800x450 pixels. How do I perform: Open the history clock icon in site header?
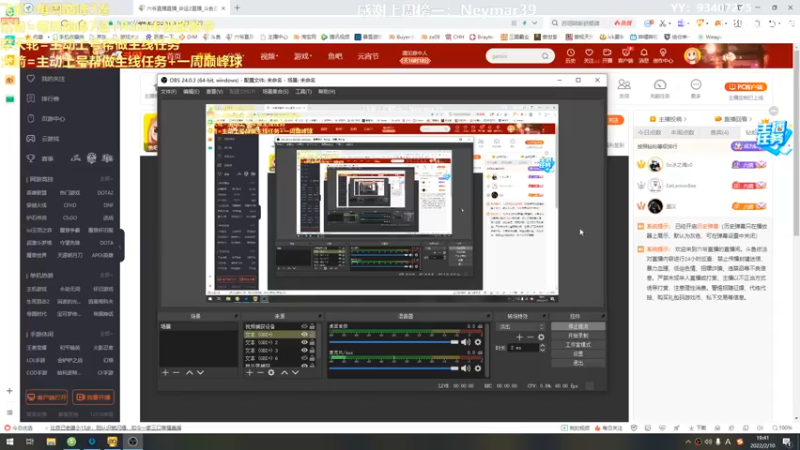pyautogui.click(x=570, y=55)
